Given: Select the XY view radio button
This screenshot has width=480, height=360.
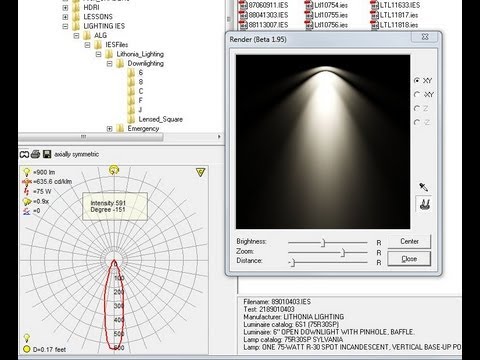Looking at the screenshot, I should click(x=417, y=80).
